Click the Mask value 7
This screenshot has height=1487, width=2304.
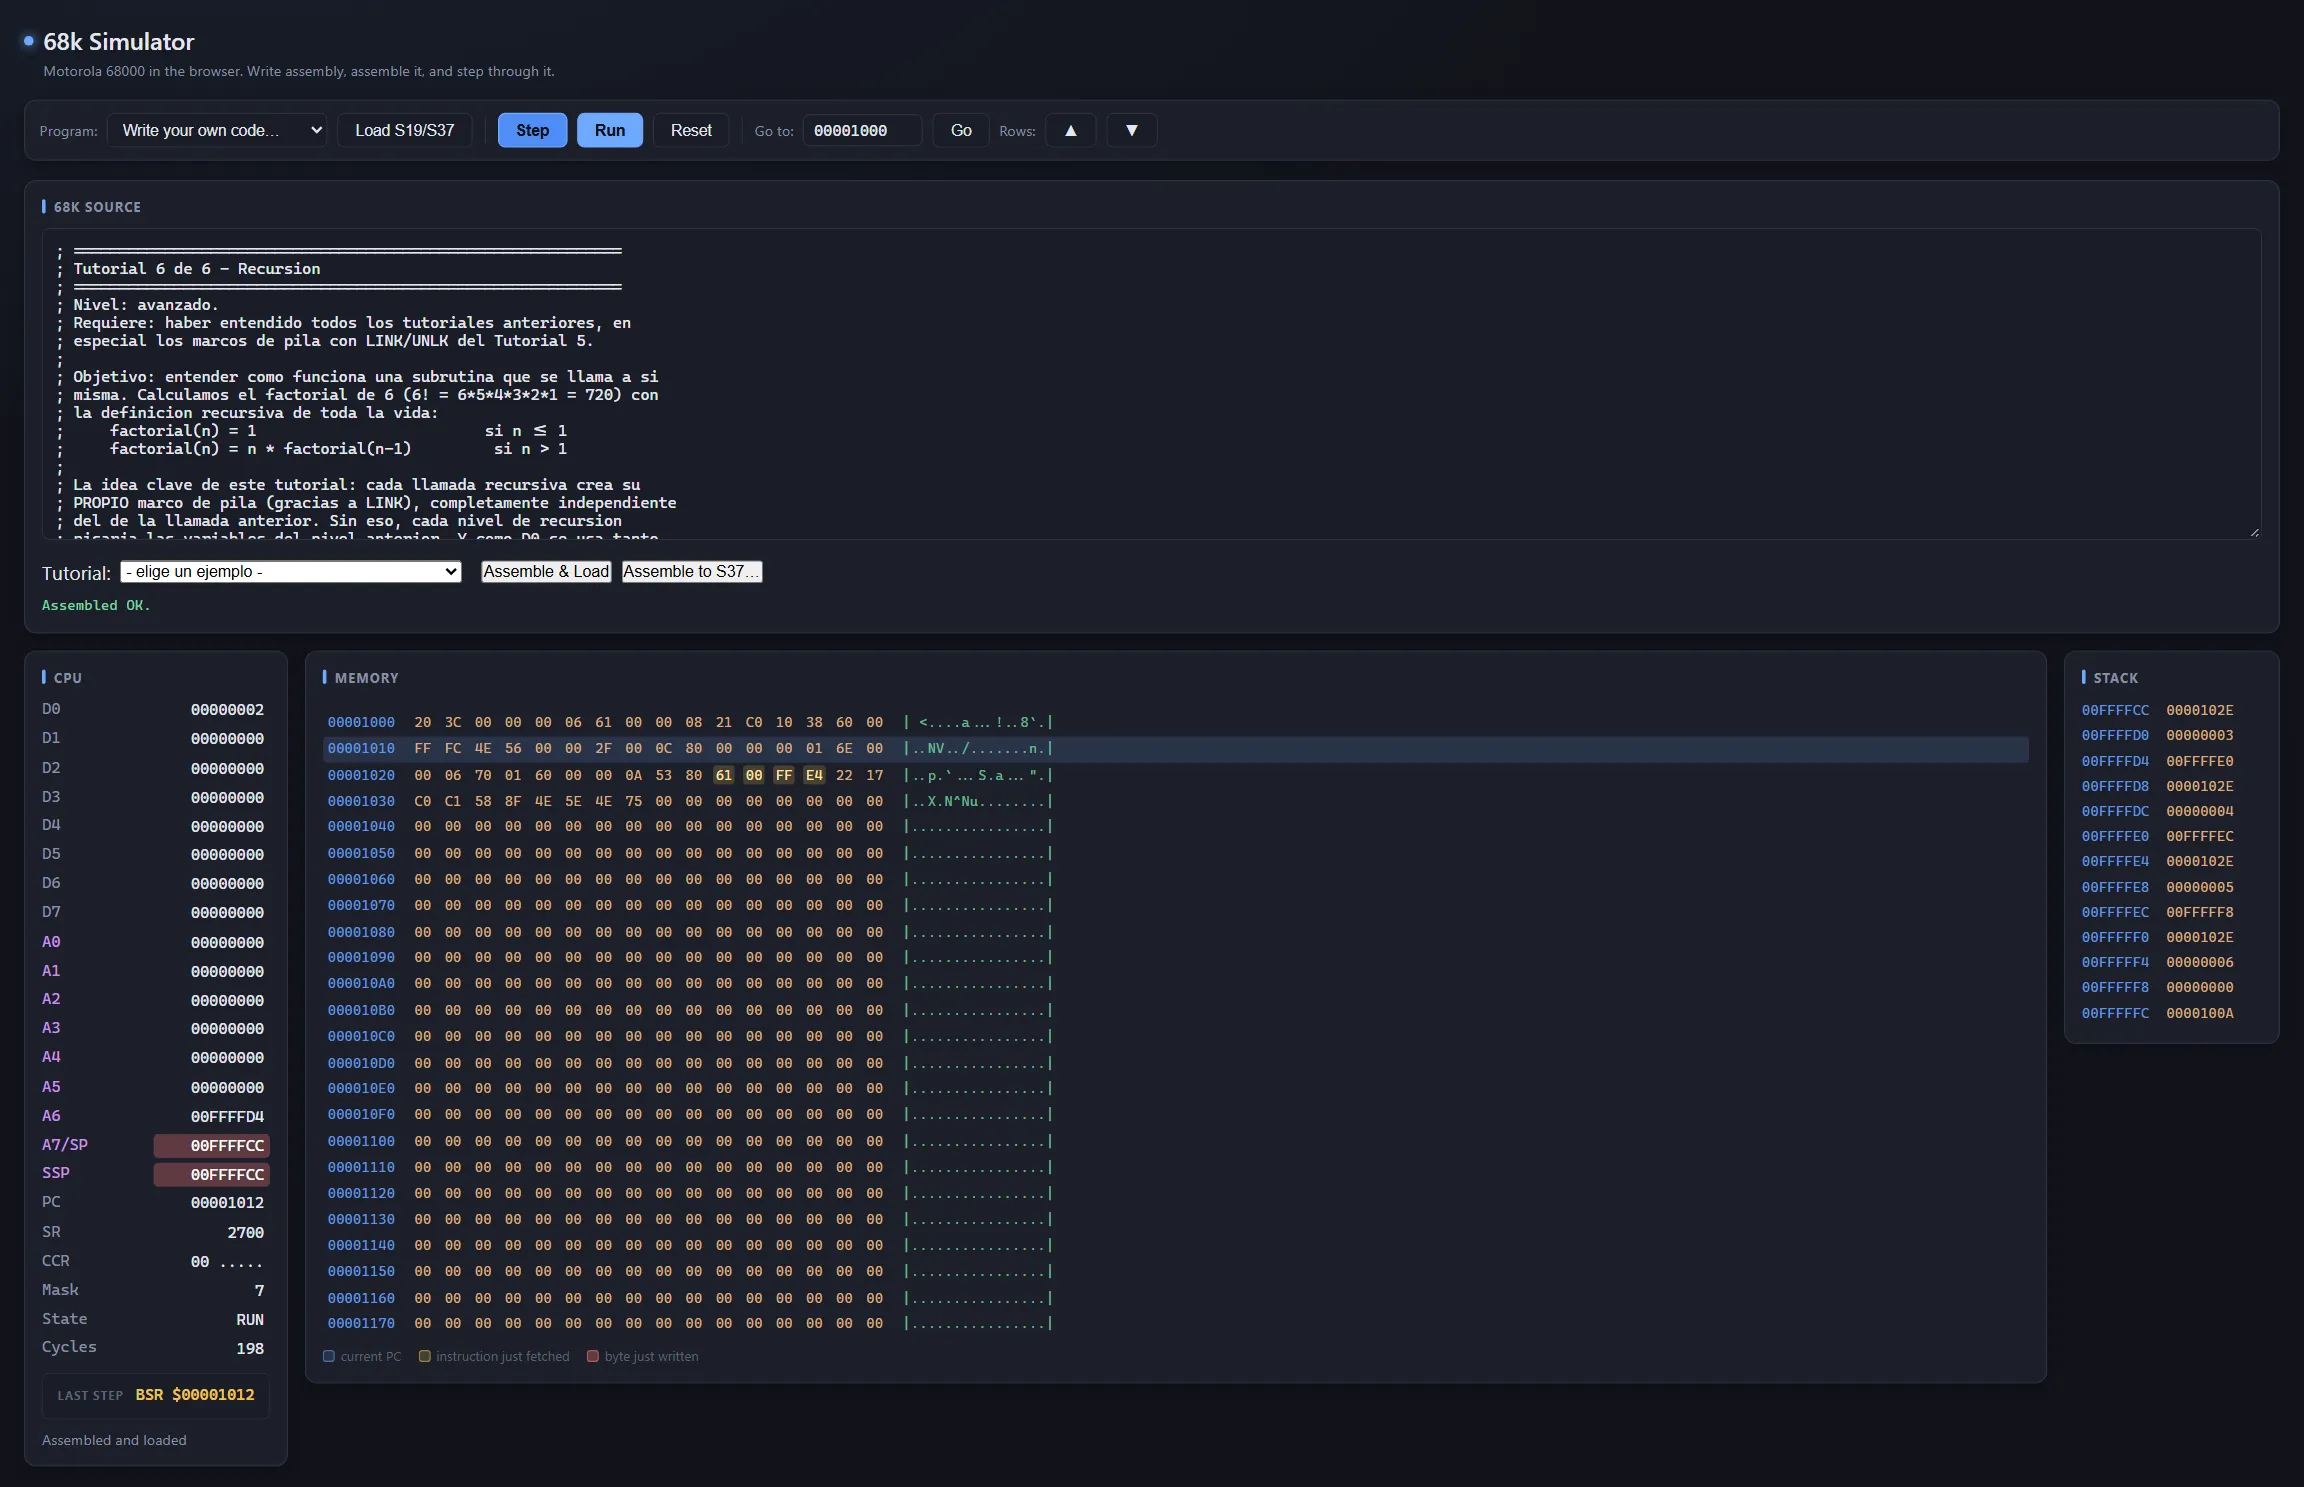point(259,1290)
